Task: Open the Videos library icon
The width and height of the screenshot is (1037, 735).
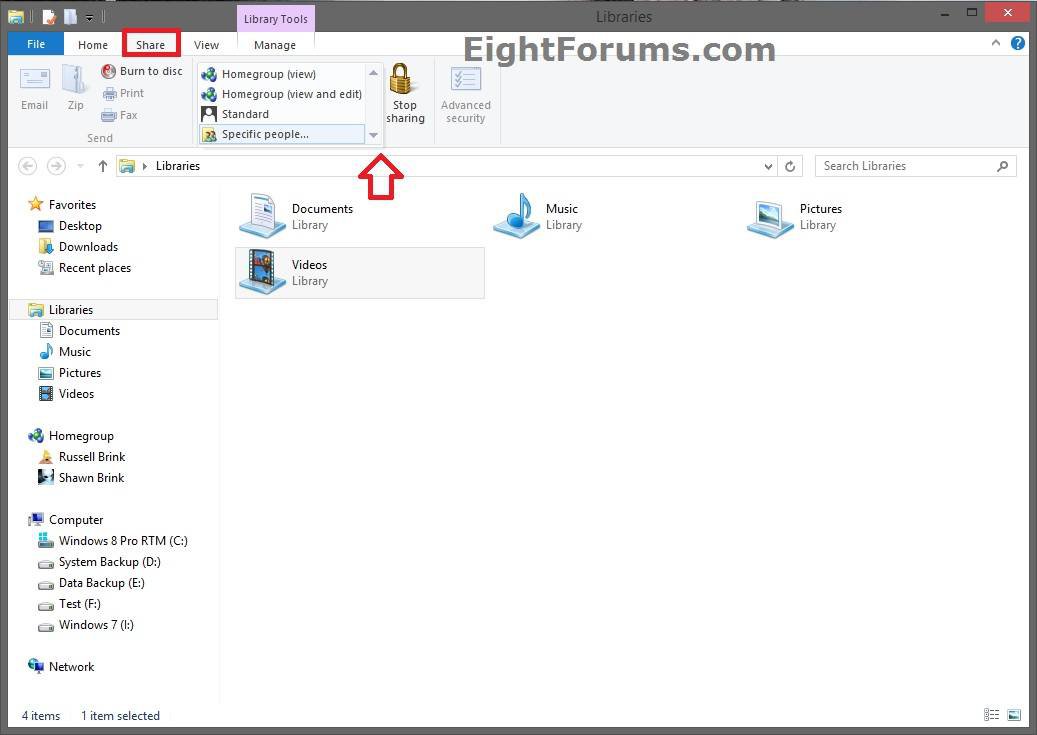Action: [x=262, y=272]
